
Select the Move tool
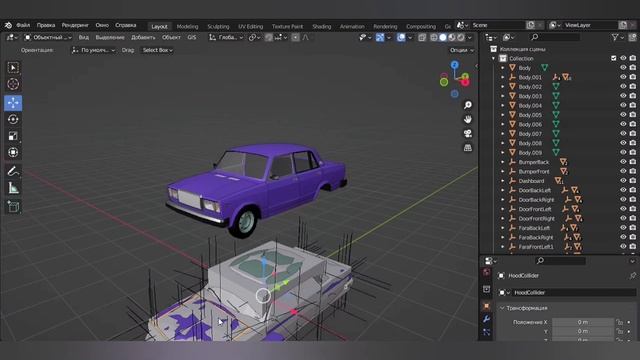(13, 102)
